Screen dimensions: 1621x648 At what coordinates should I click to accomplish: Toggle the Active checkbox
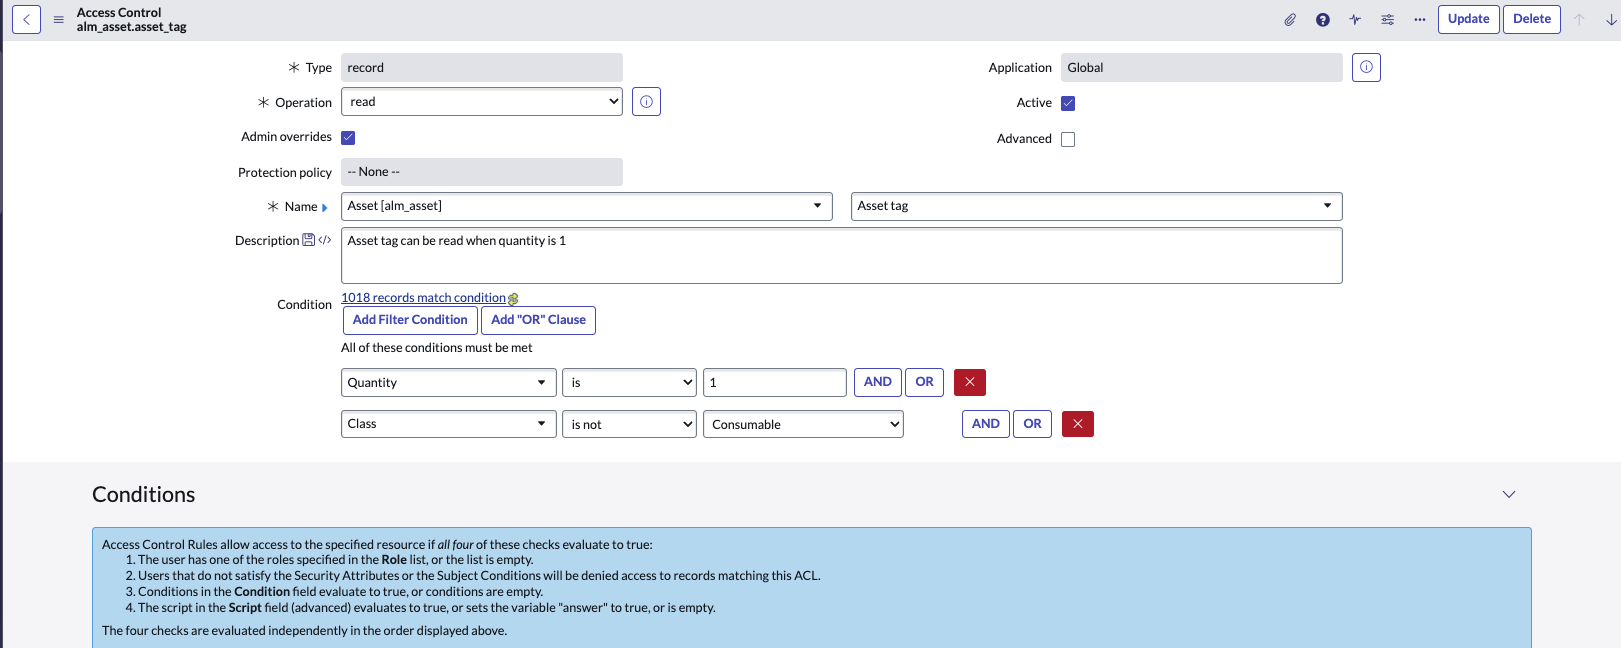pyautogui.click(x=1068, y=103)
